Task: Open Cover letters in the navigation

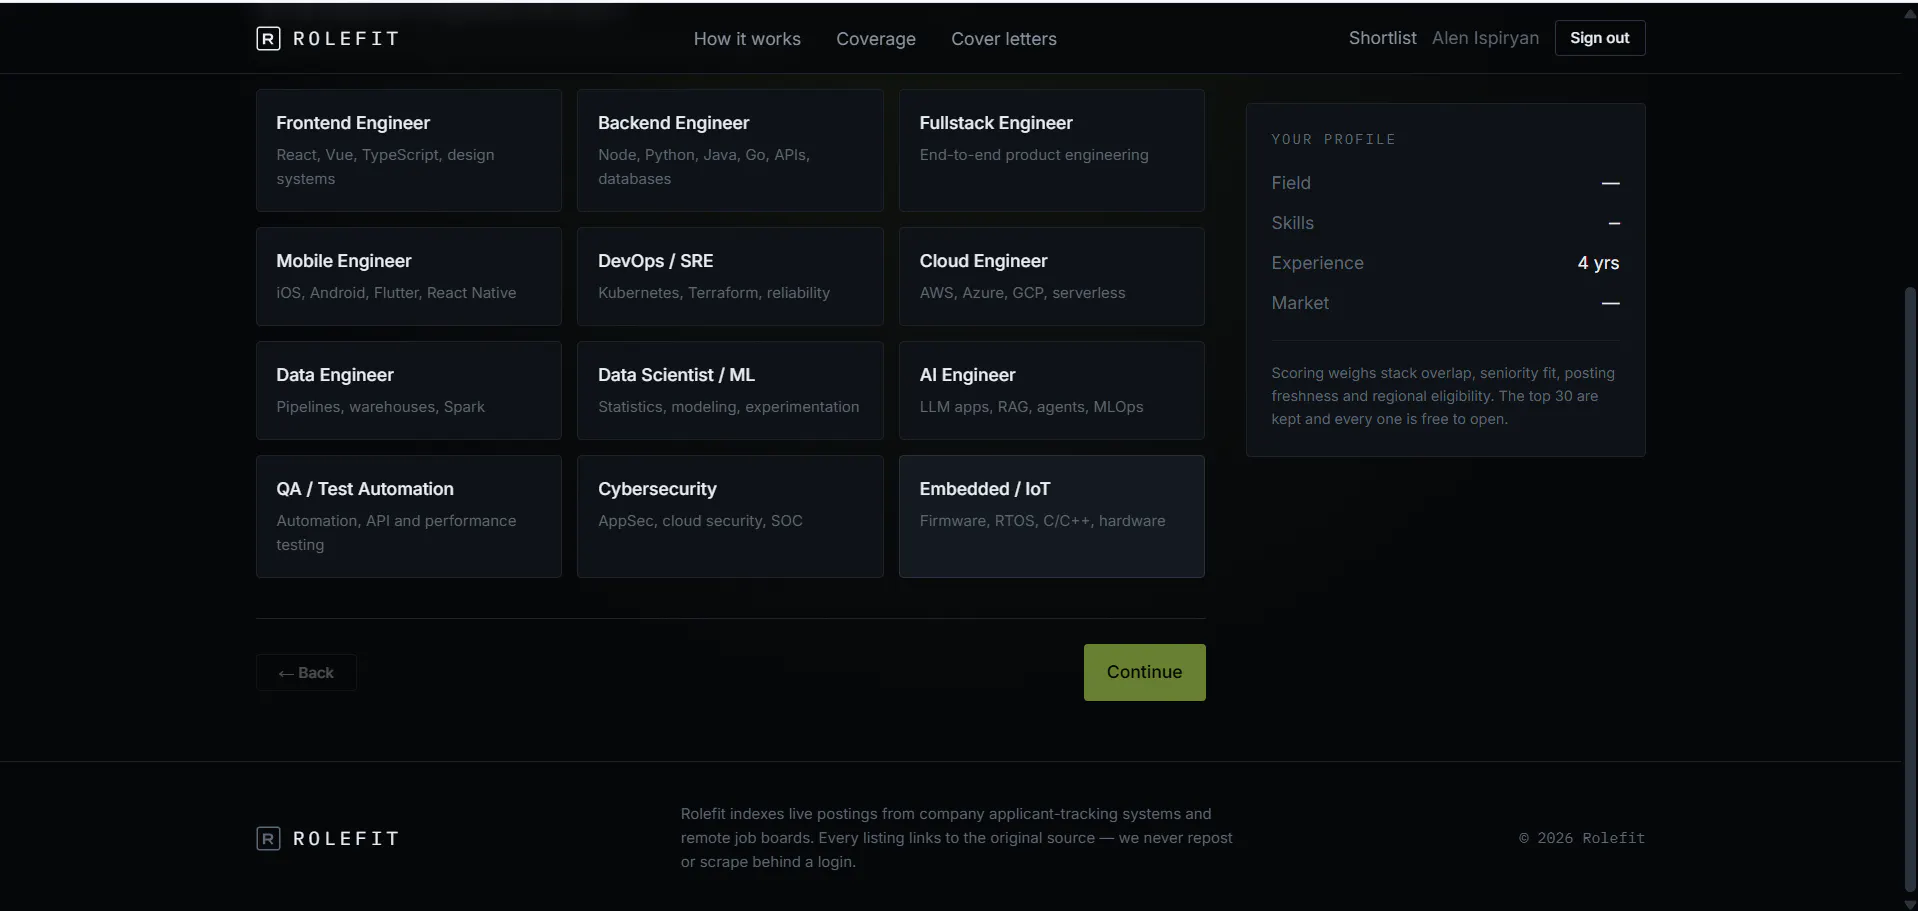Action: pyautogui.click(x=1004, y=38)
